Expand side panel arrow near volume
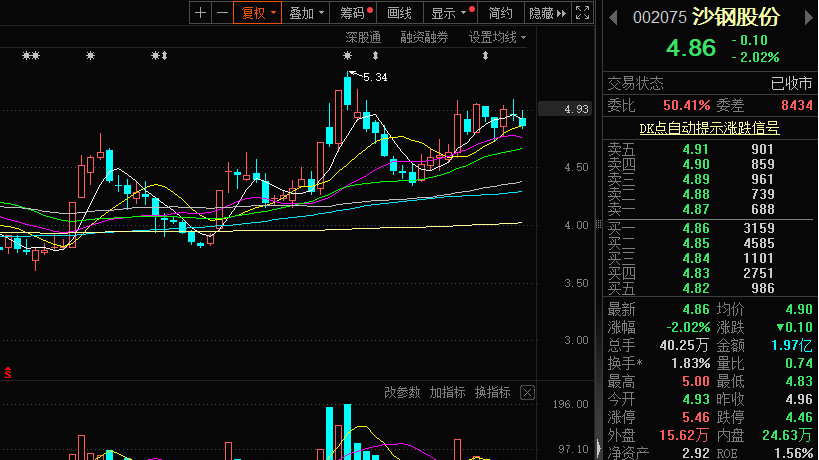819x460 pixels. (599, 448)
